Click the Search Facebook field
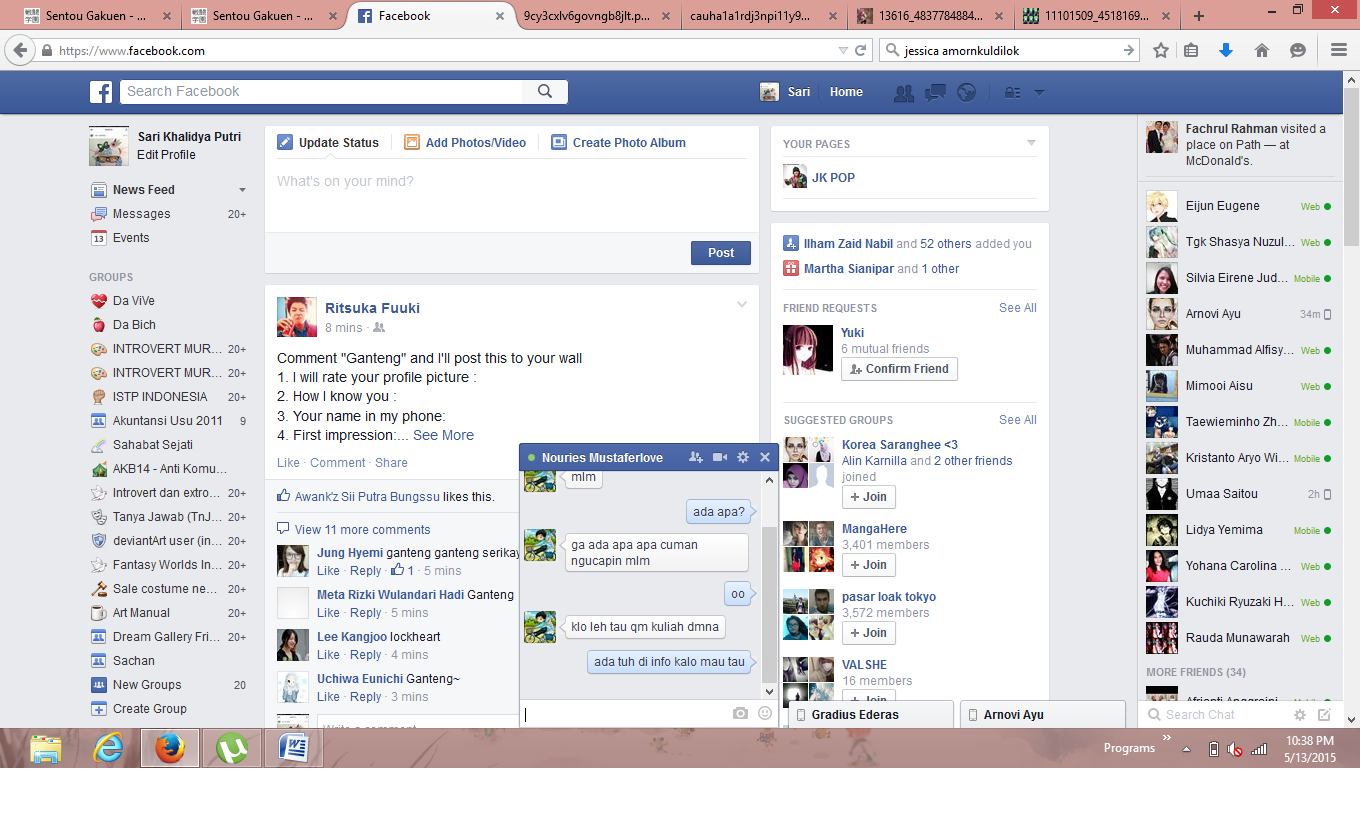This screenshot has height=826, width=1360. coord(322,92)
